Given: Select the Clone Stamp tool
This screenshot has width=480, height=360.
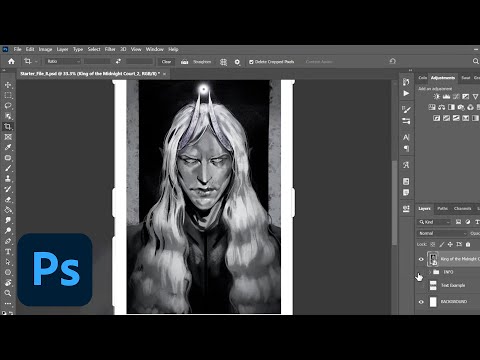Looking at the screenshot, I should (x=8, y=178).
